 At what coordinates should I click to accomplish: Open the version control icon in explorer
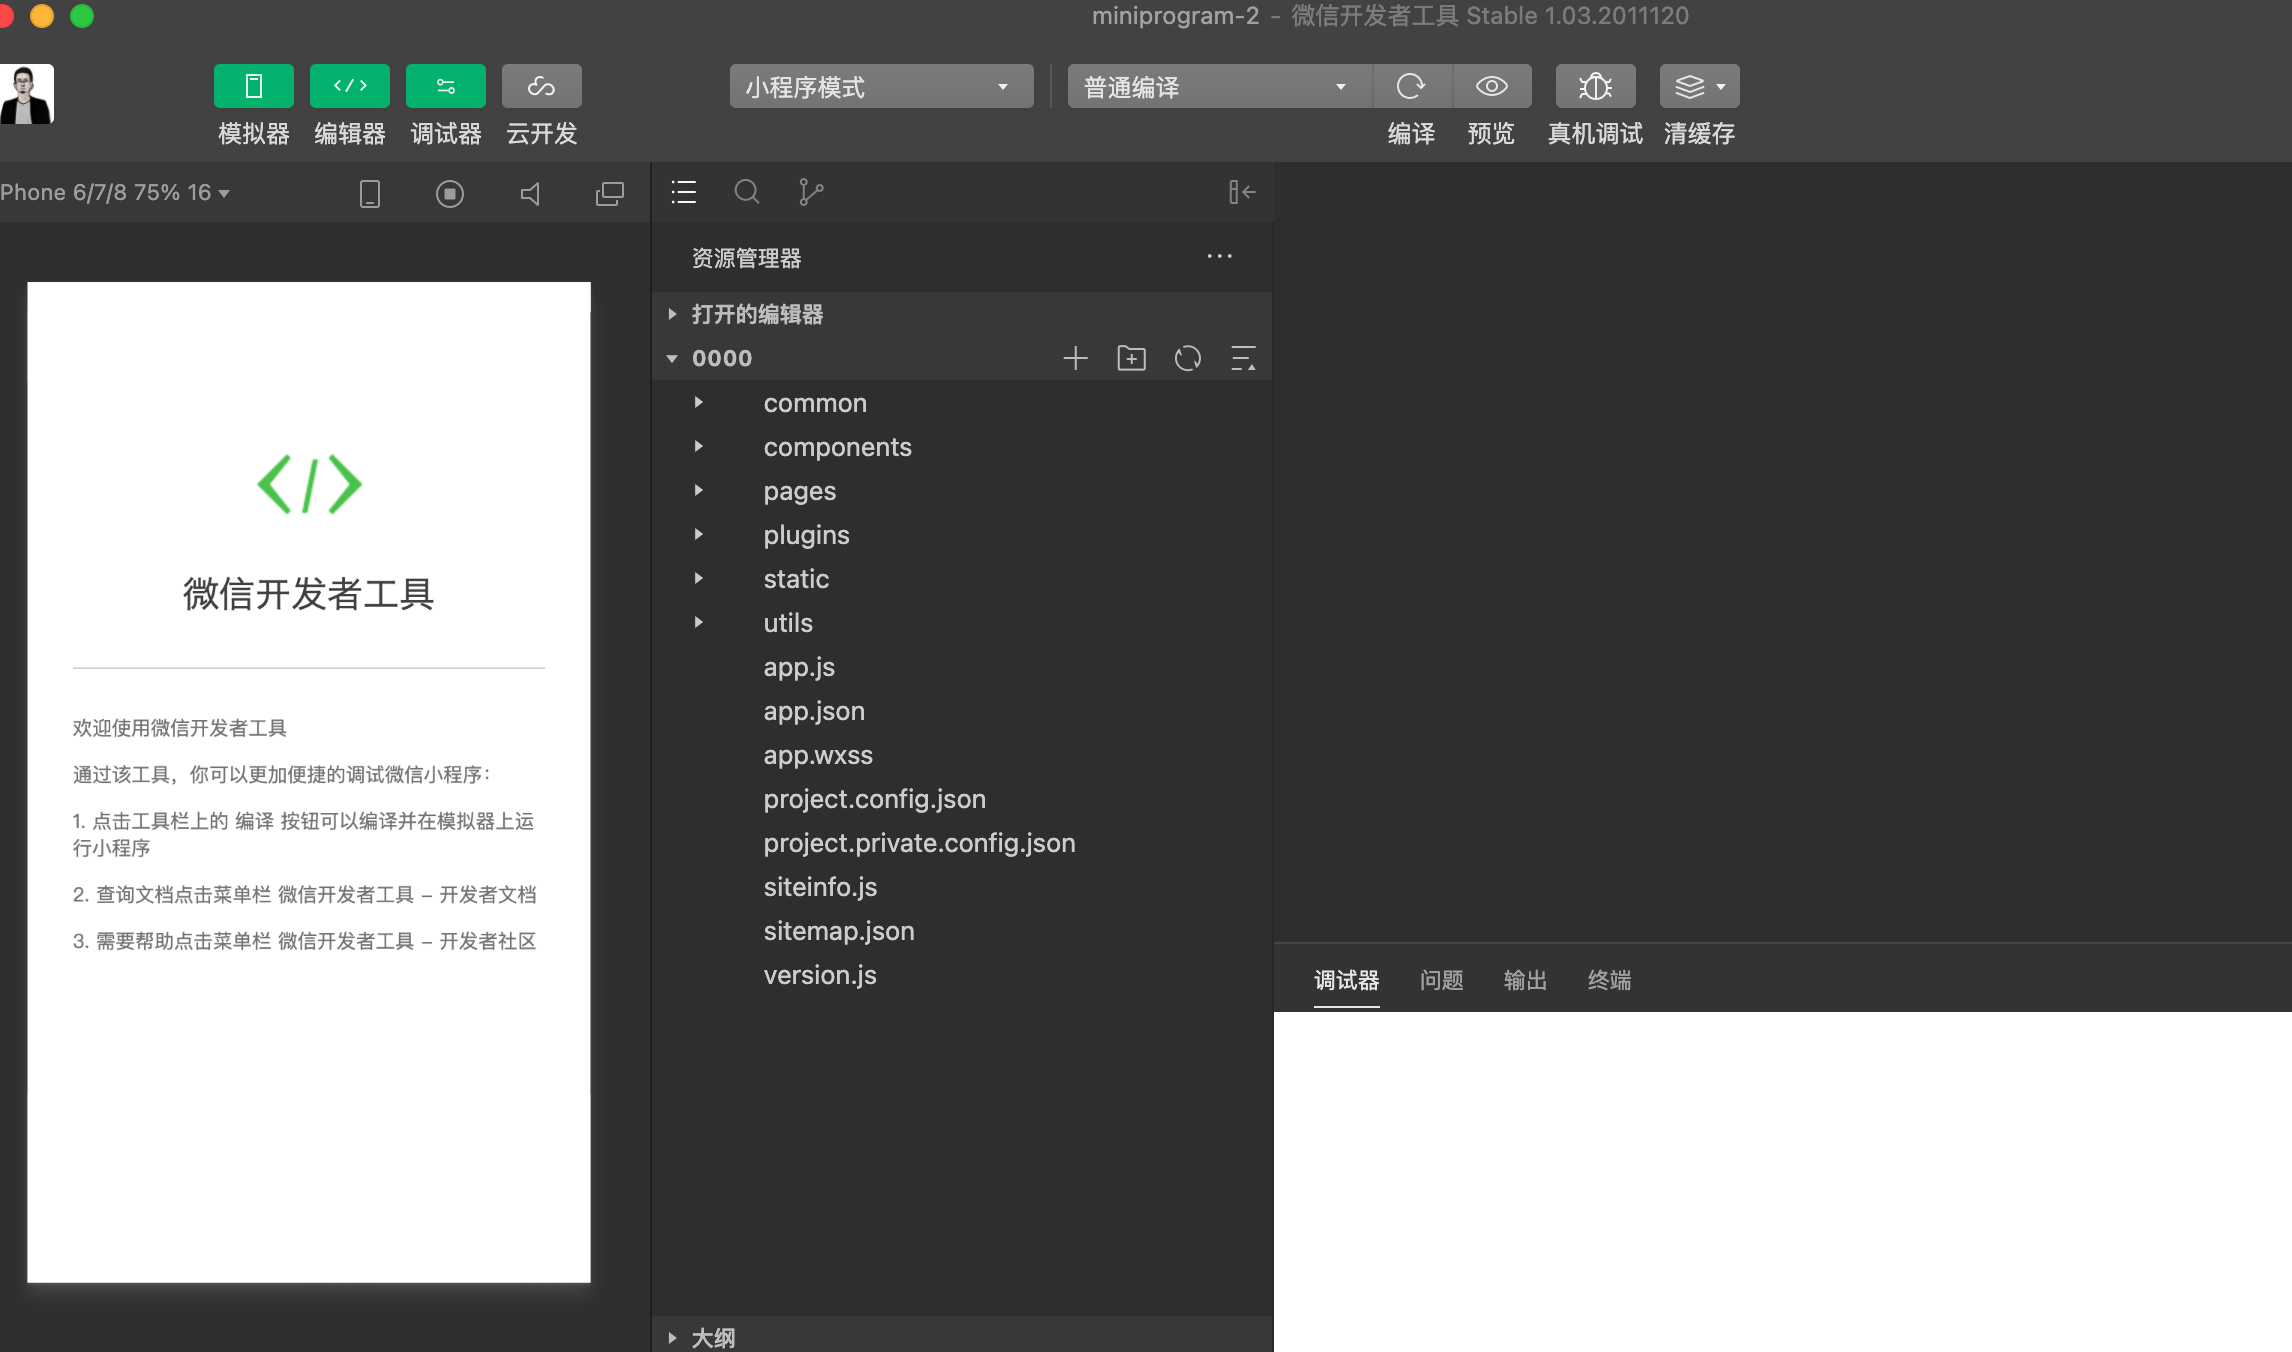click(x=812, y=192)
